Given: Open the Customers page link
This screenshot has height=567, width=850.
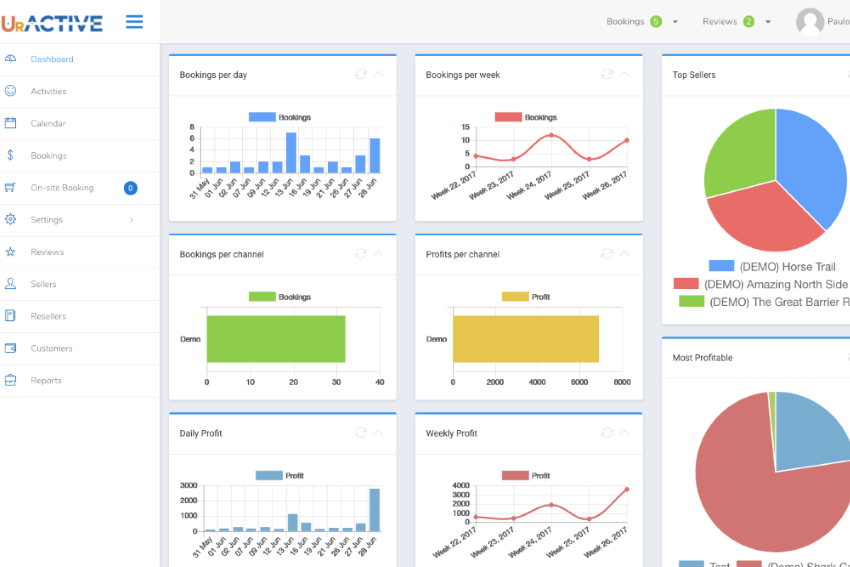Looking at the screenshot, I should coord(51,348).
